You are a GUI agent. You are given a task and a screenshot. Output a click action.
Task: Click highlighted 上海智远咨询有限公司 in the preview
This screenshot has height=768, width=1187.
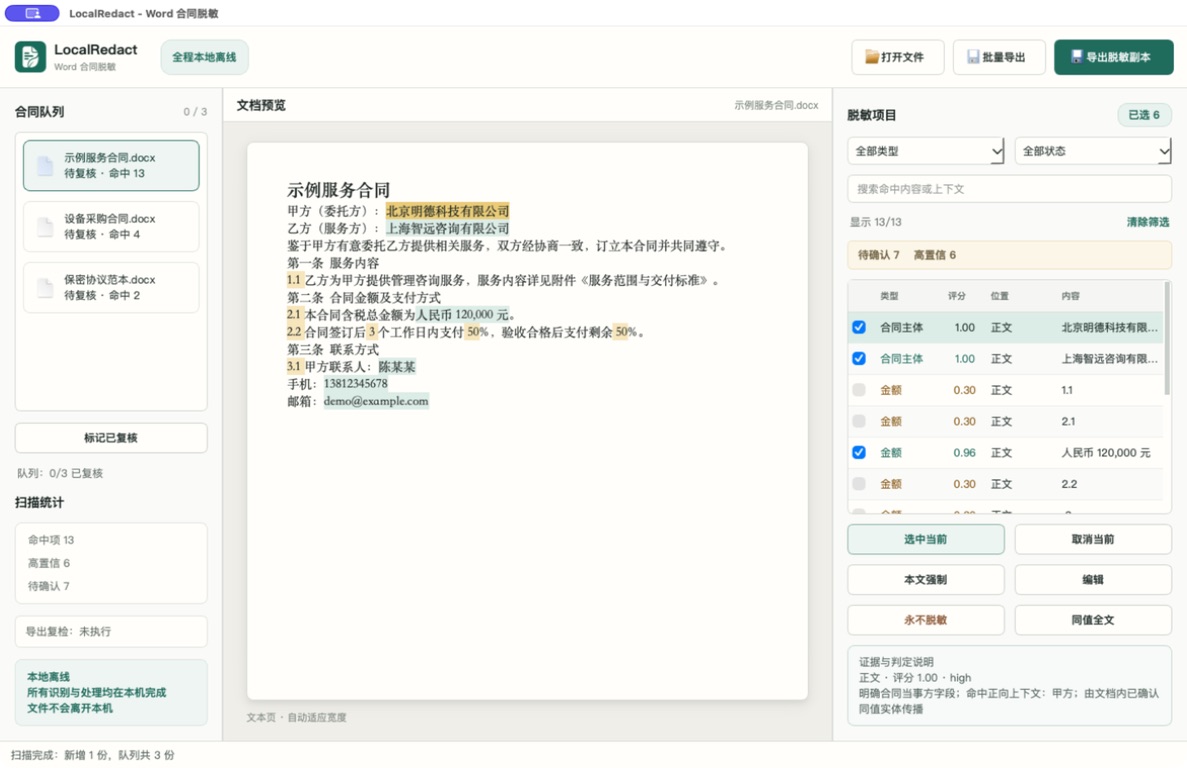(x=447, y=229)
